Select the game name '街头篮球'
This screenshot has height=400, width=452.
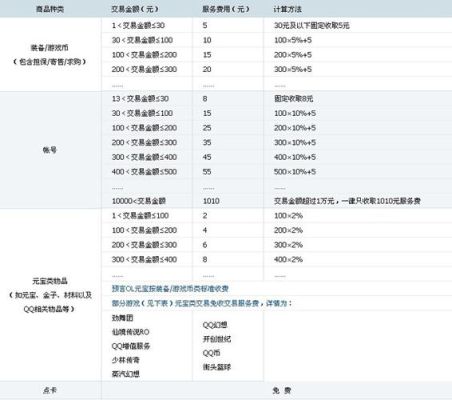point(217,367)
